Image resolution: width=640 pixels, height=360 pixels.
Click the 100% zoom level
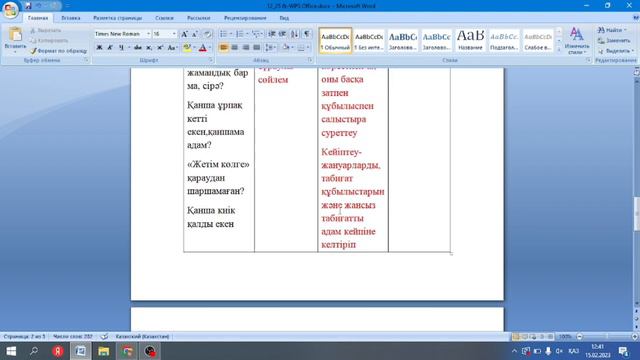pyautogui.click(x=565, y=336)
